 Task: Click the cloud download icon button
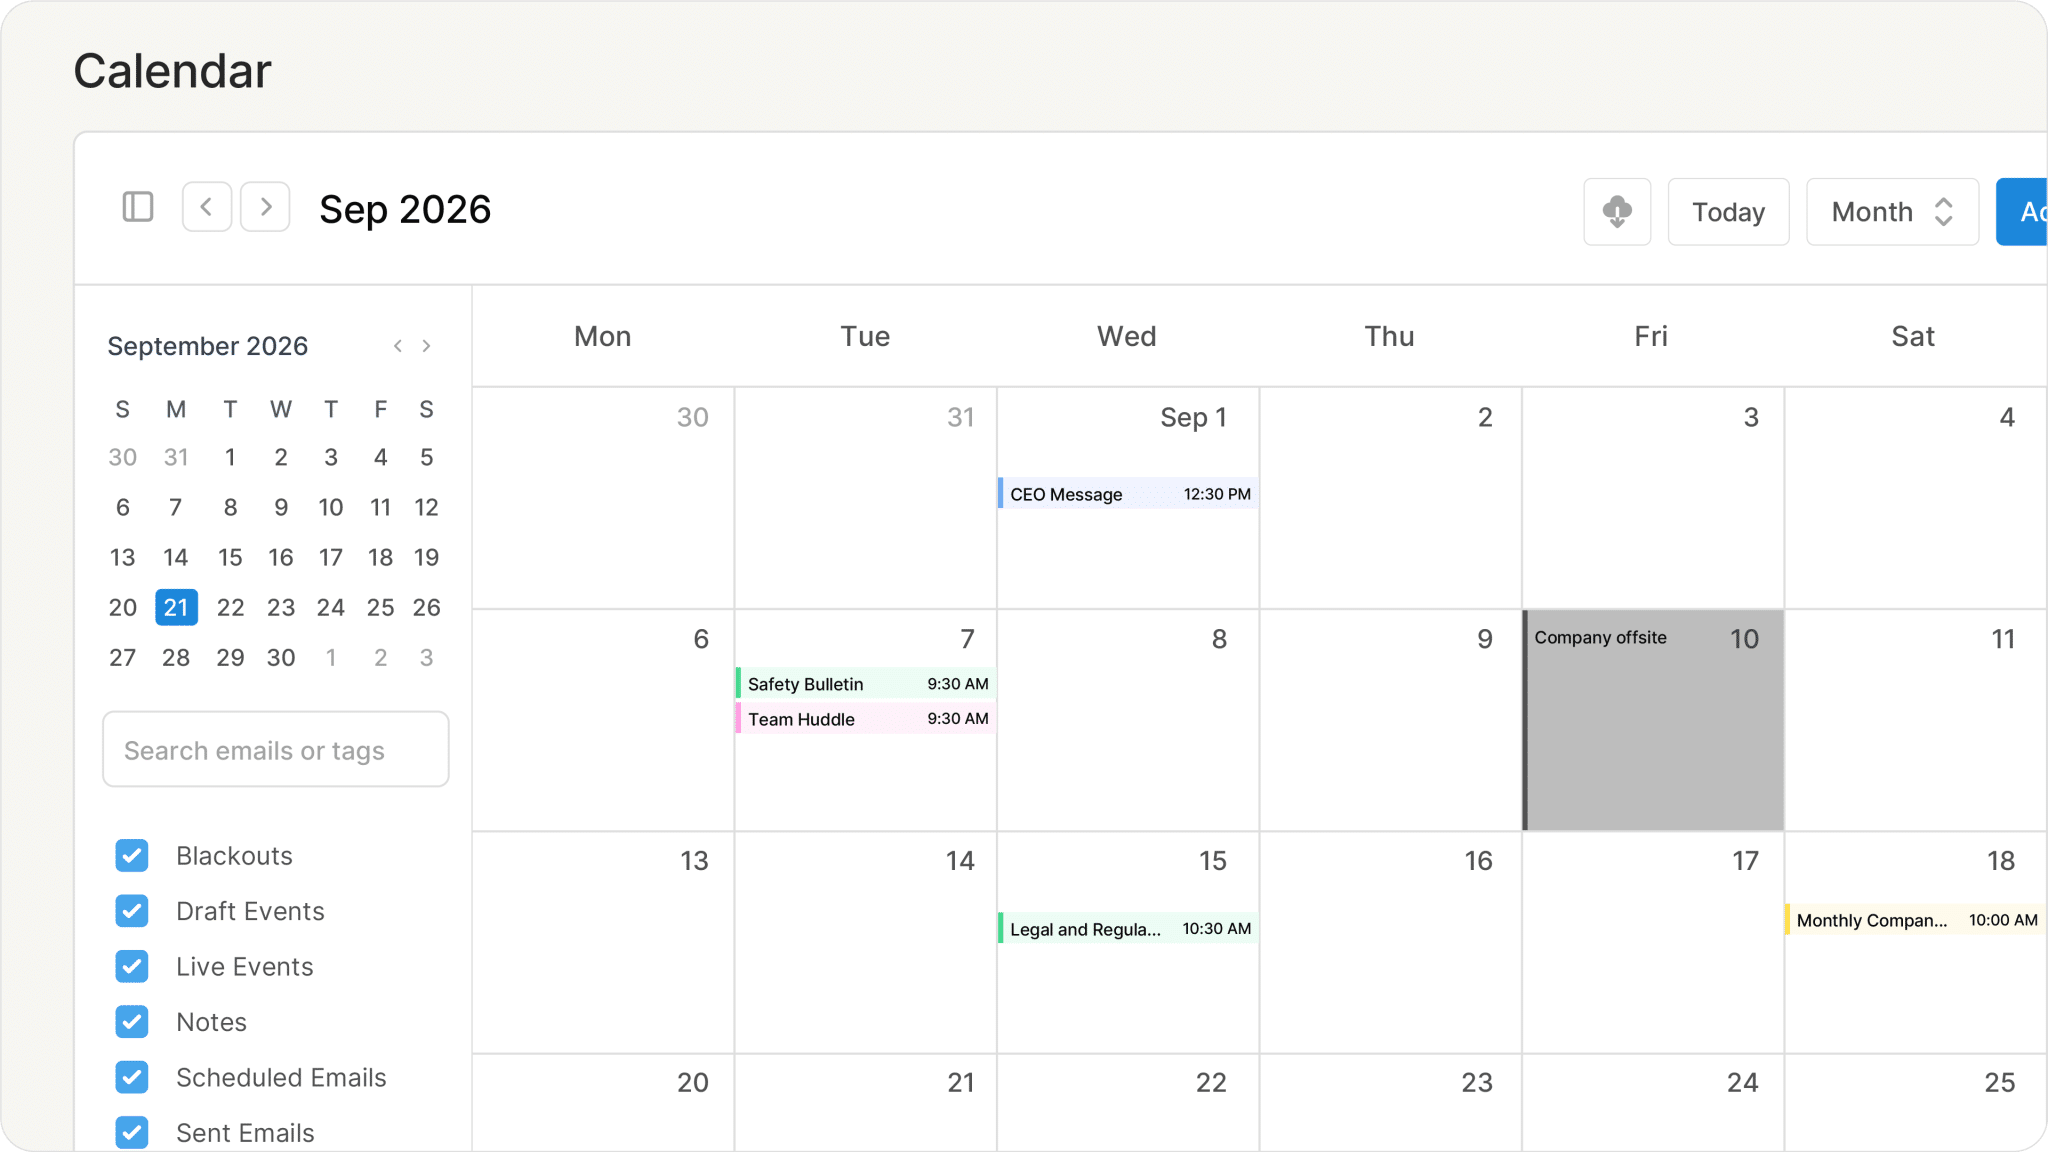click(1617, 212)
